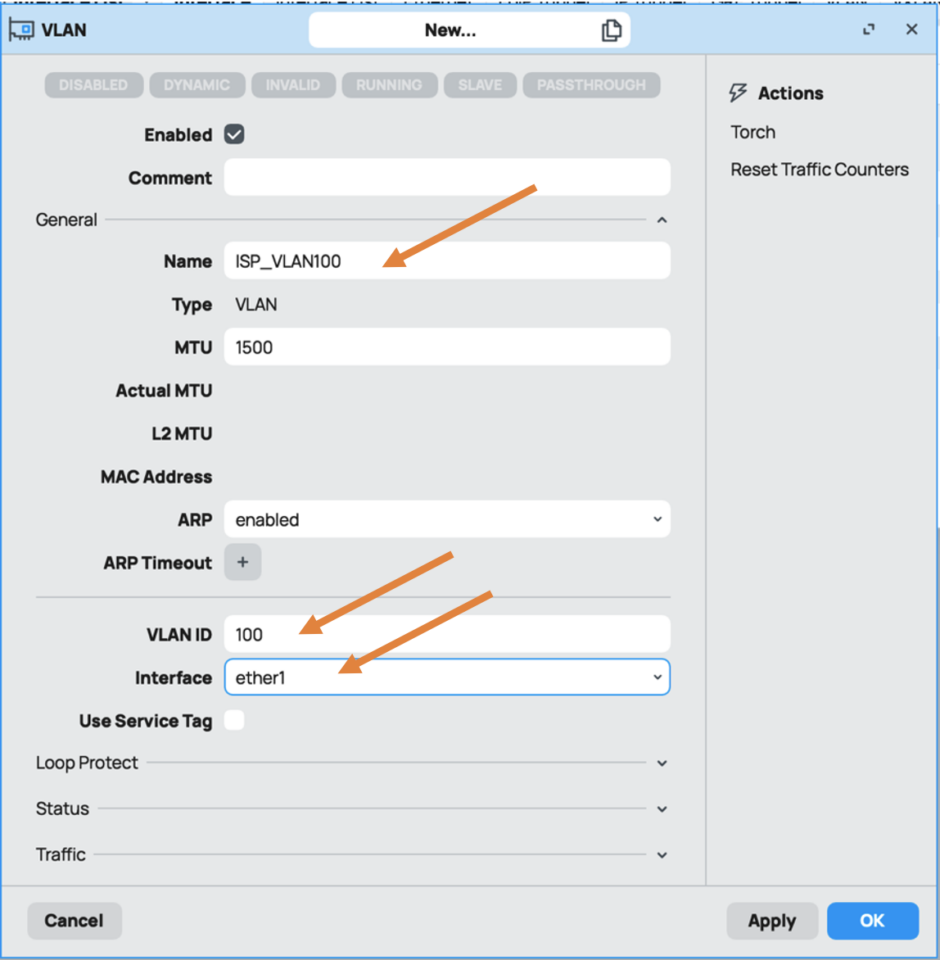This screenshot has height=960, width=940.
Task: Click the duplicate entry icon beside New...
Action: (x=613, y=30)
